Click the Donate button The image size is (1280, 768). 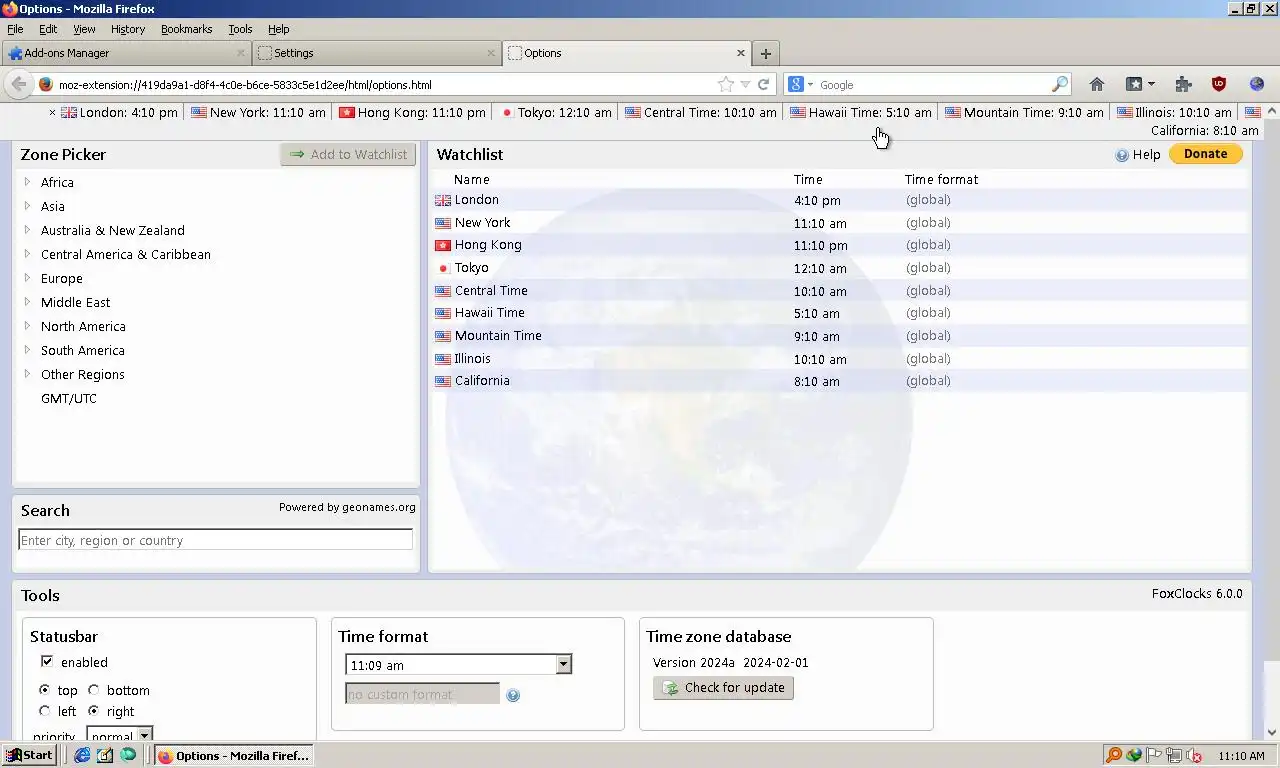point(1206,154)
